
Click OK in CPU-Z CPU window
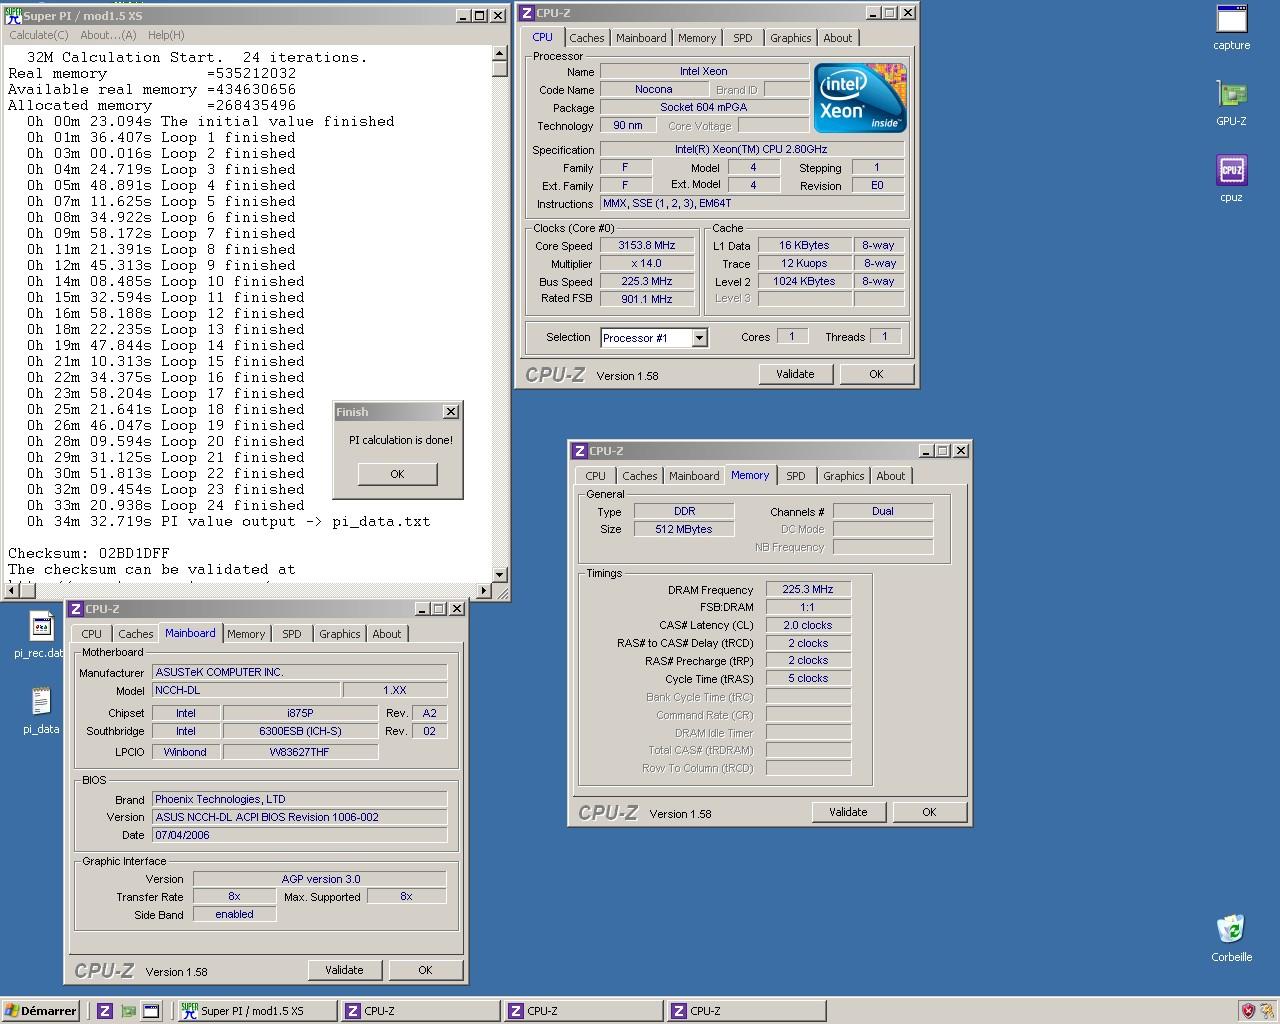point(876,374)
